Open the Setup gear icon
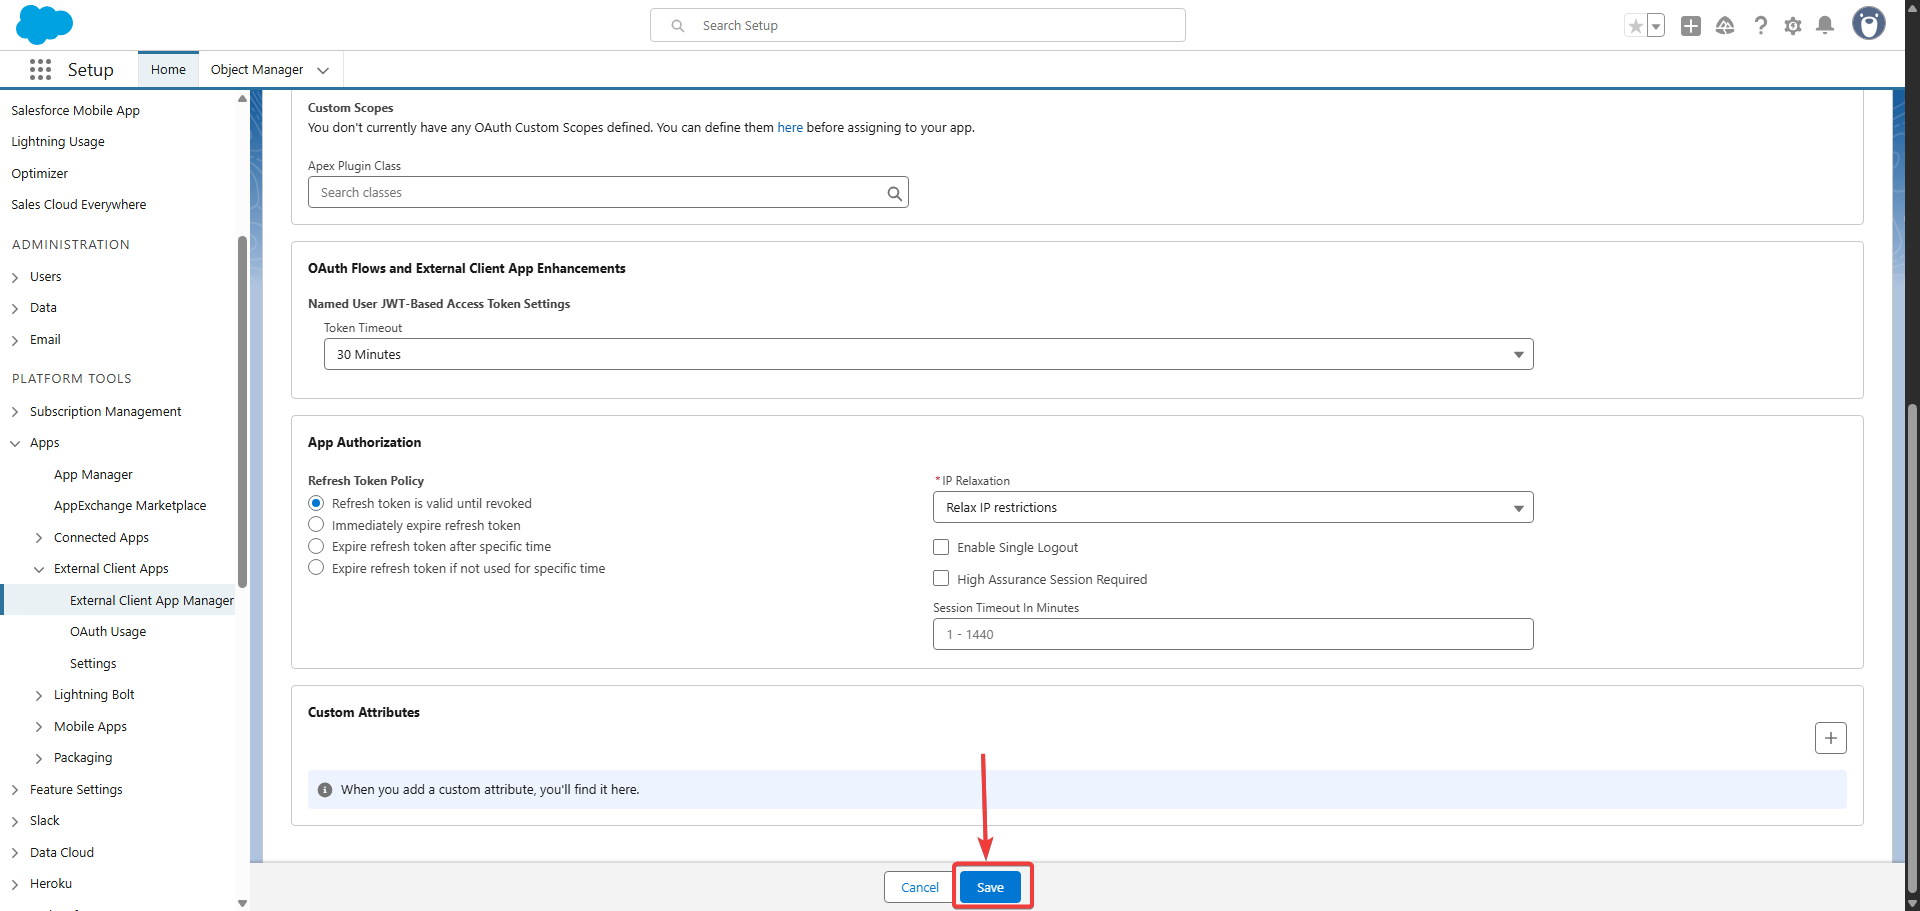1920x911 pixels. [1793, 26]
